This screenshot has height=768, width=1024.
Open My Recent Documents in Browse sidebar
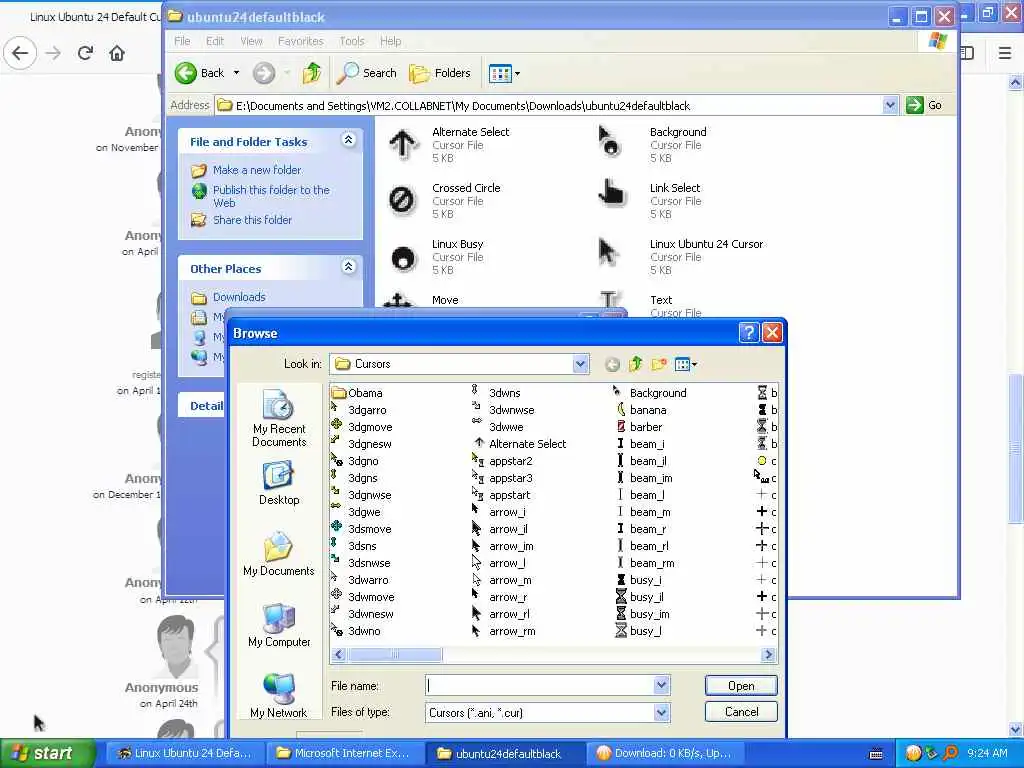[279, 418]
